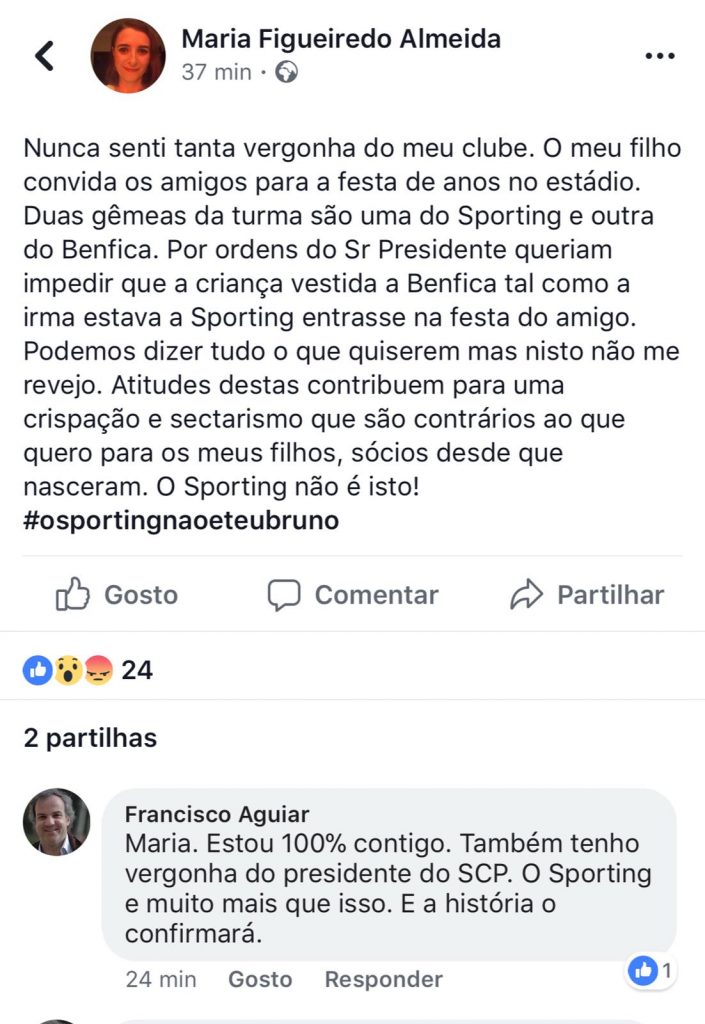Click the angry reaction emoji
705x1024 pixels.
click(x=99, y=670)
